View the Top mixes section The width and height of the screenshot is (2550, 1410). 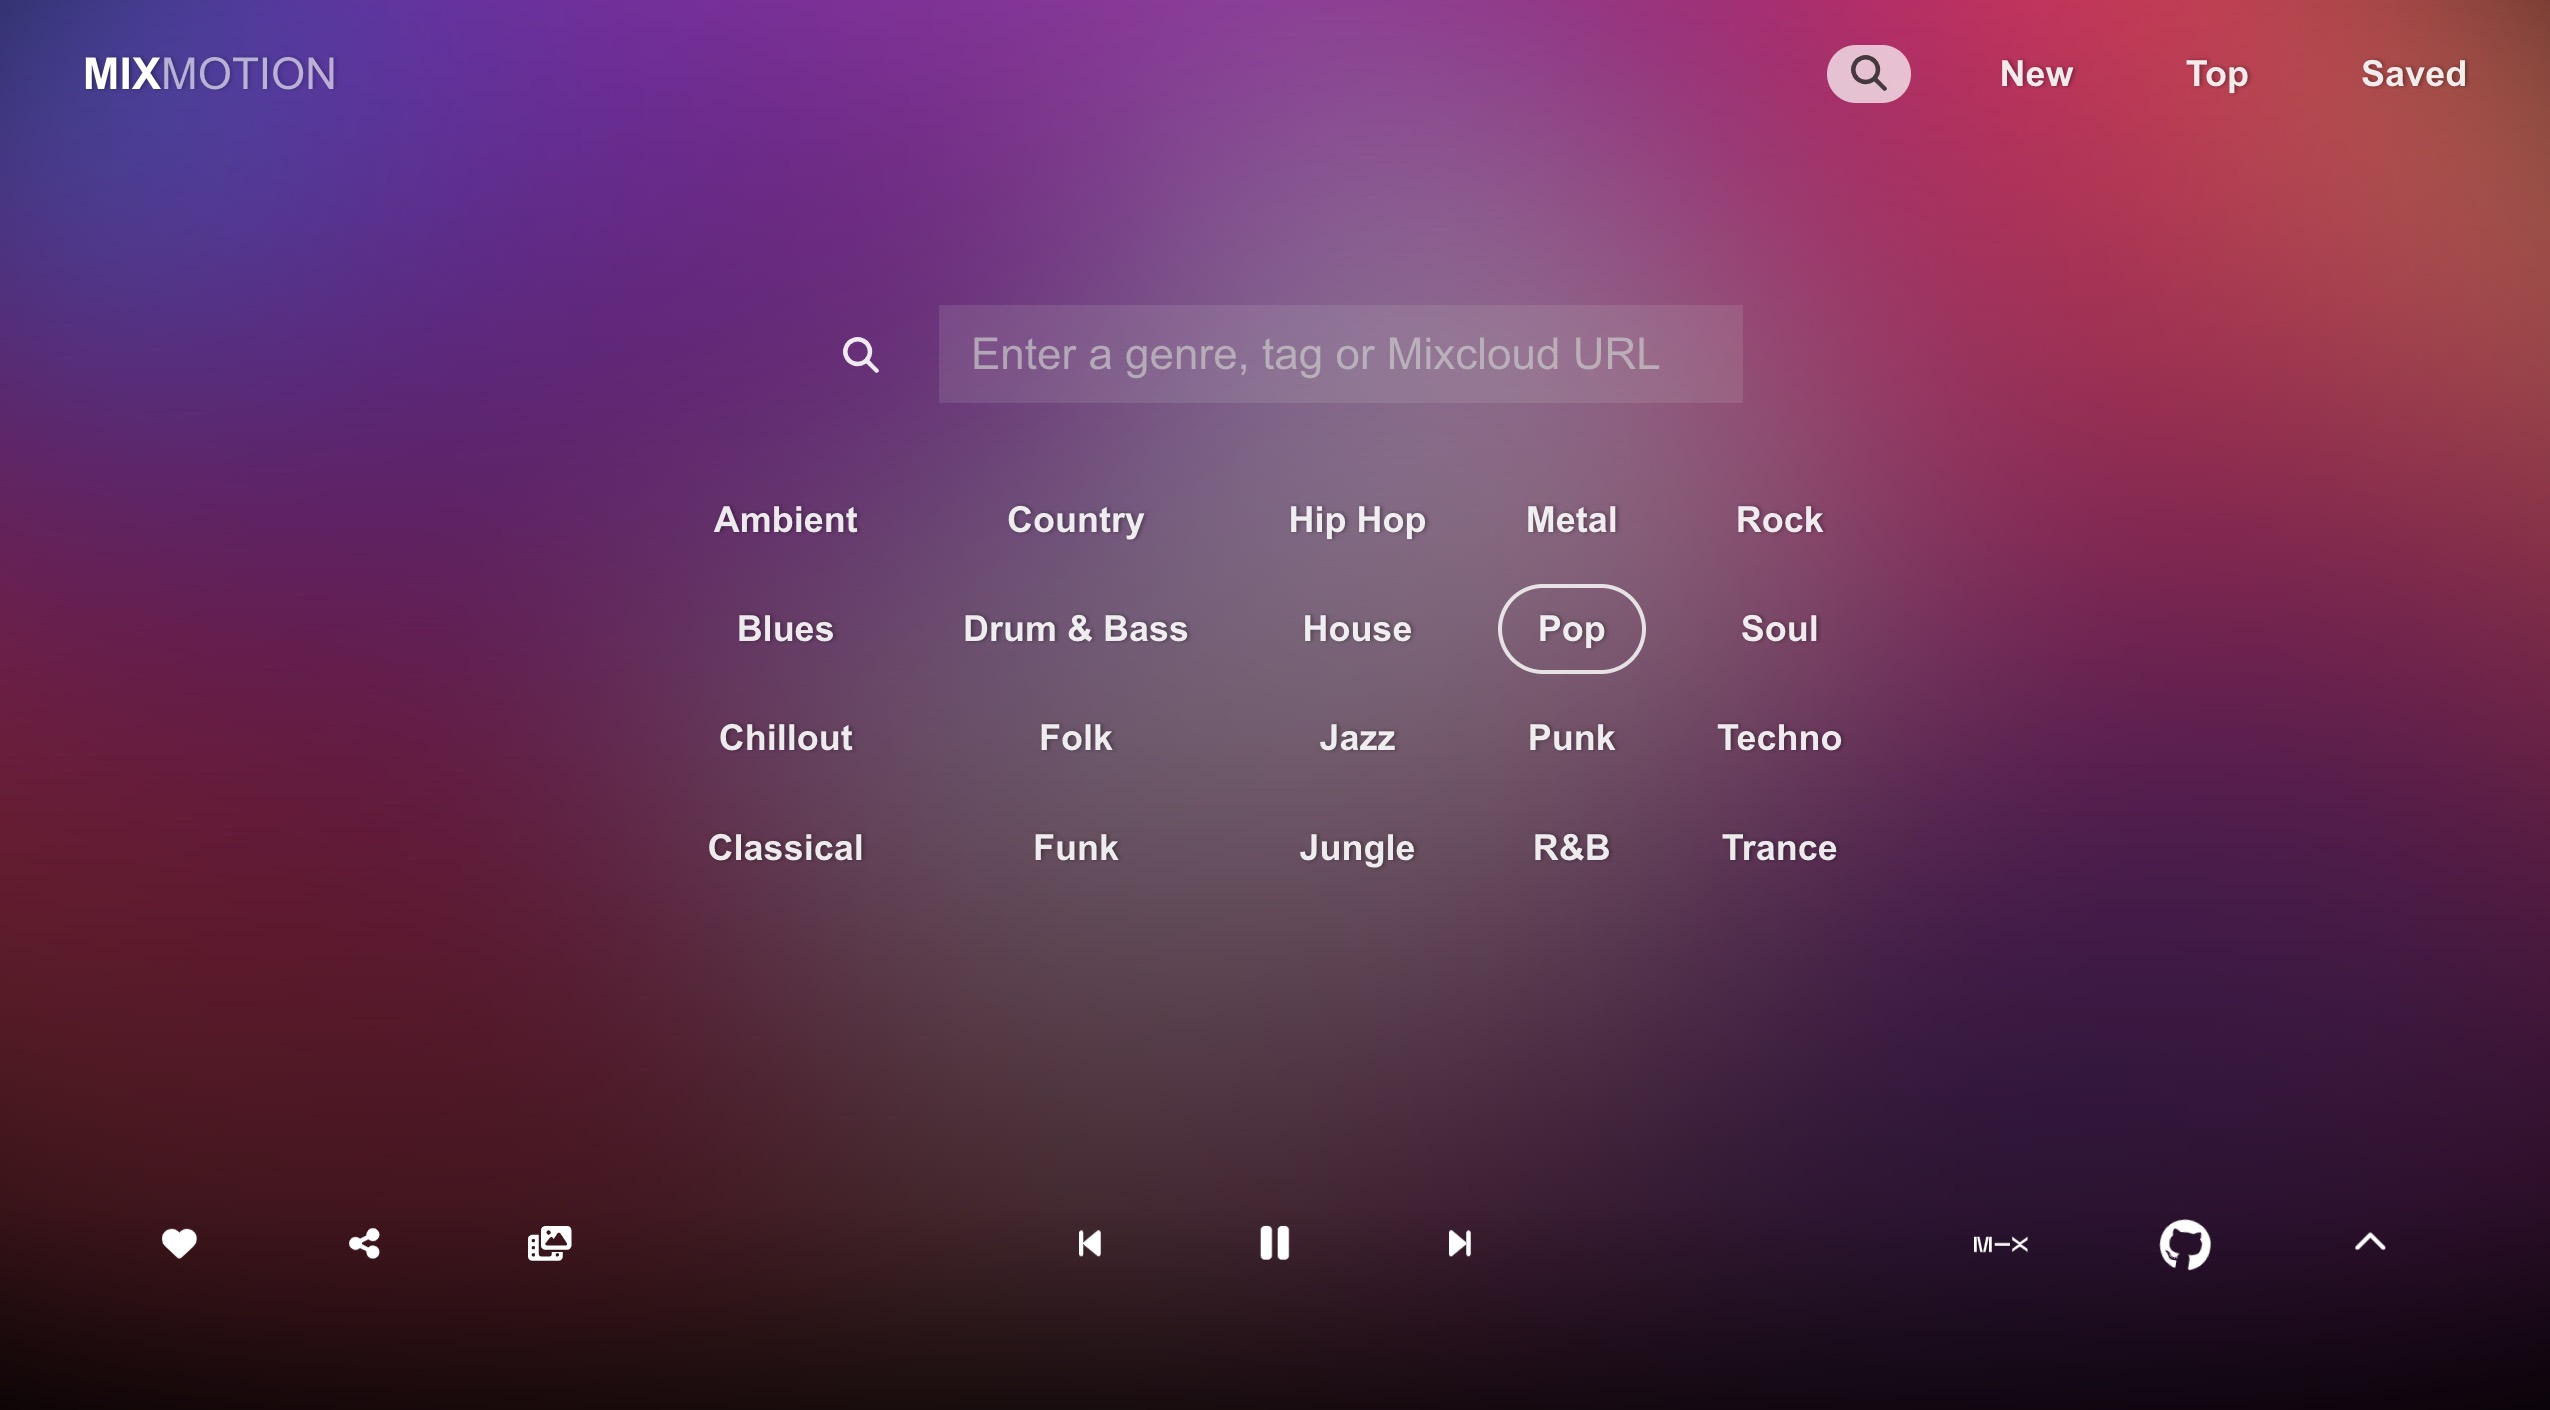tap(2216, 73)
